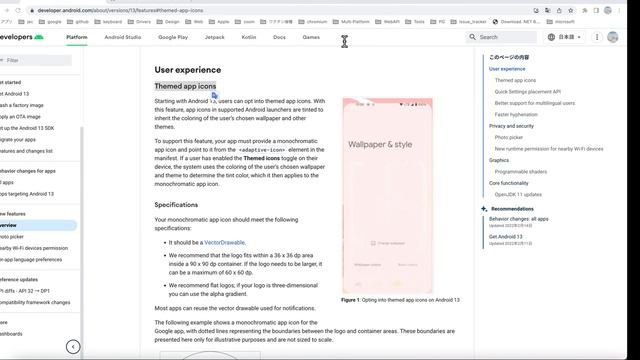640x360 pixels.
Task: Select the Google Play tab
Action: (173, 37)
